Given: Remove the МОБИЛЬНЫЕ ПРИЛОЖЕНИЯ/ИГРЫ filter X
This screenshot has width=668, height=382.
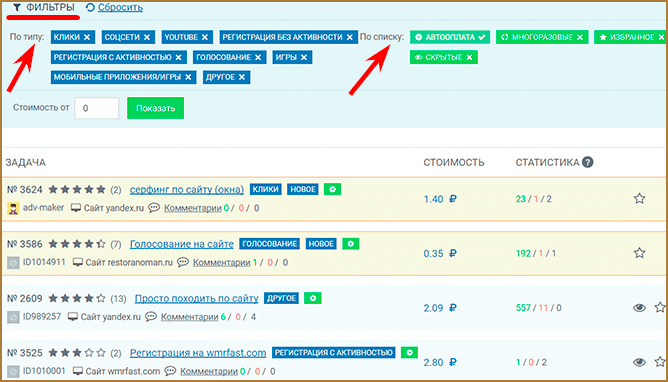Looking at the screenshot, I should [188, 77].
